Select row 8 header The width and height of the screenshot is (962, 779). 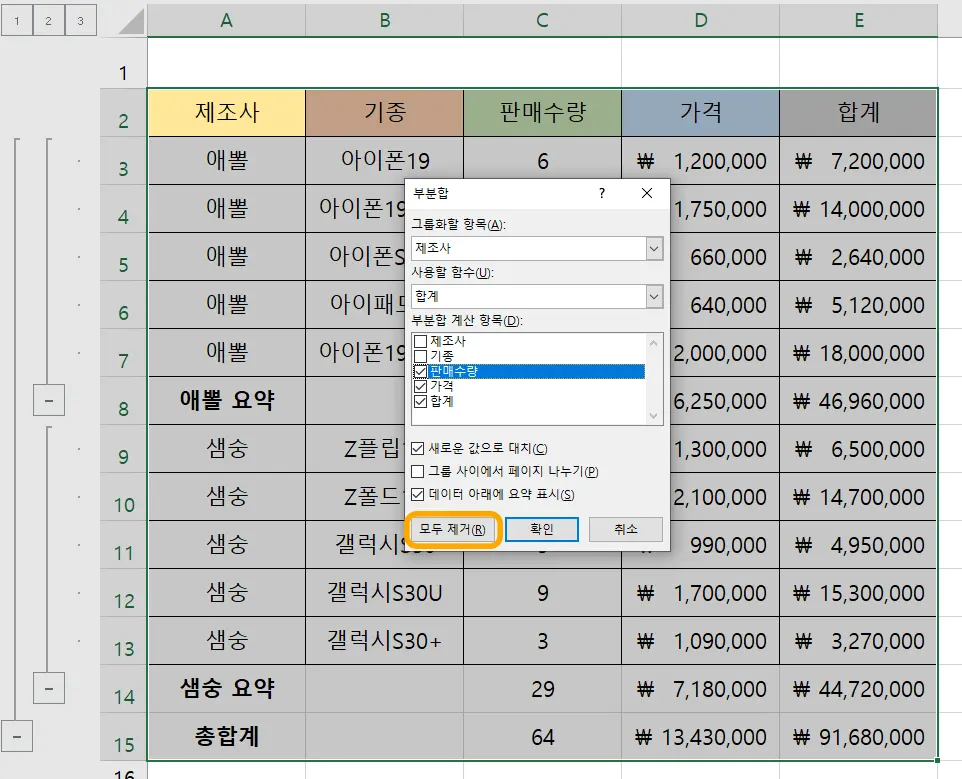pos(123,401)
